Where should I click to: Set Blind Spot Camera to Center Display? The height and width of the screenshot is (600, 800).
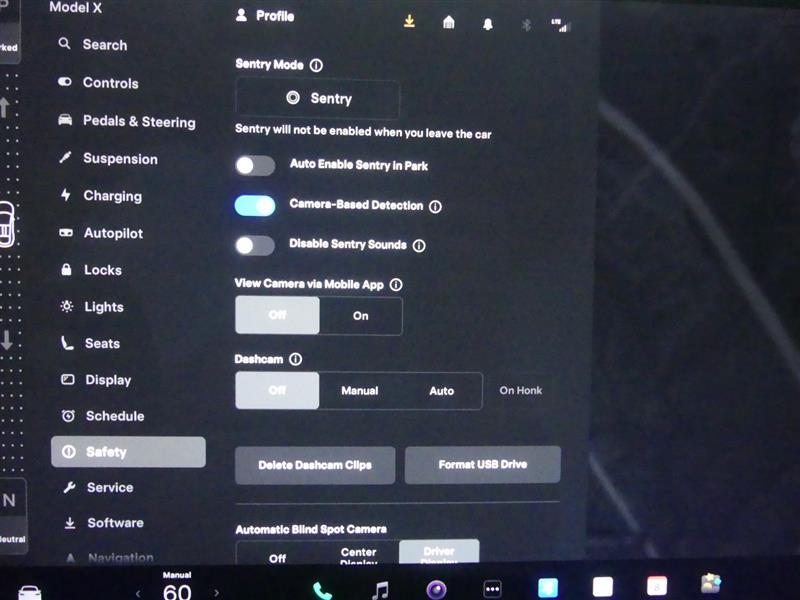pyautogui.click(x=359, y=555)
